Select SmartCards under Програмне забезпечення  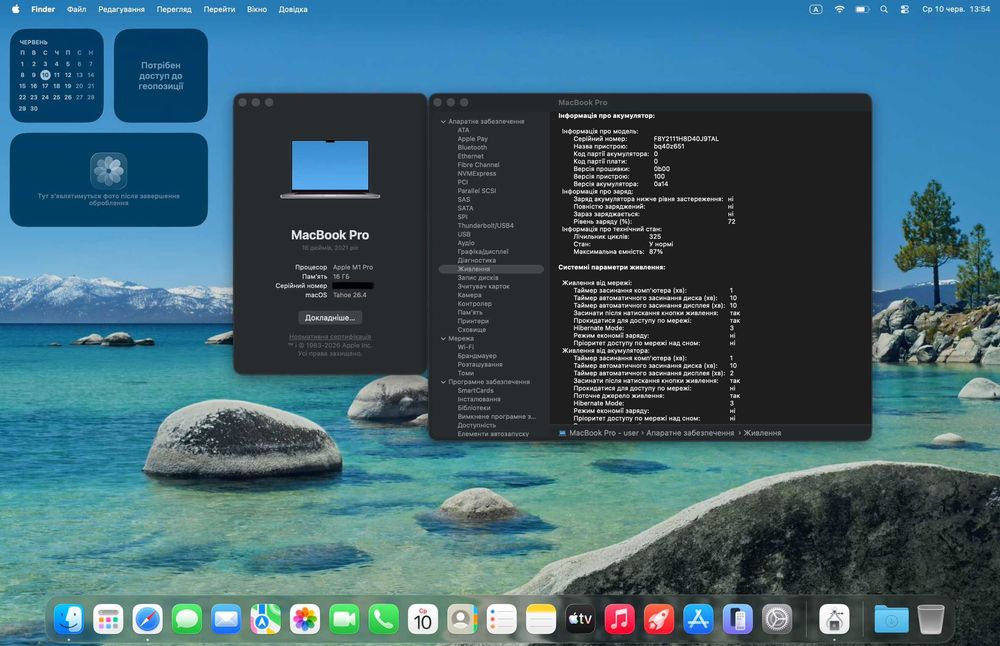475,390
